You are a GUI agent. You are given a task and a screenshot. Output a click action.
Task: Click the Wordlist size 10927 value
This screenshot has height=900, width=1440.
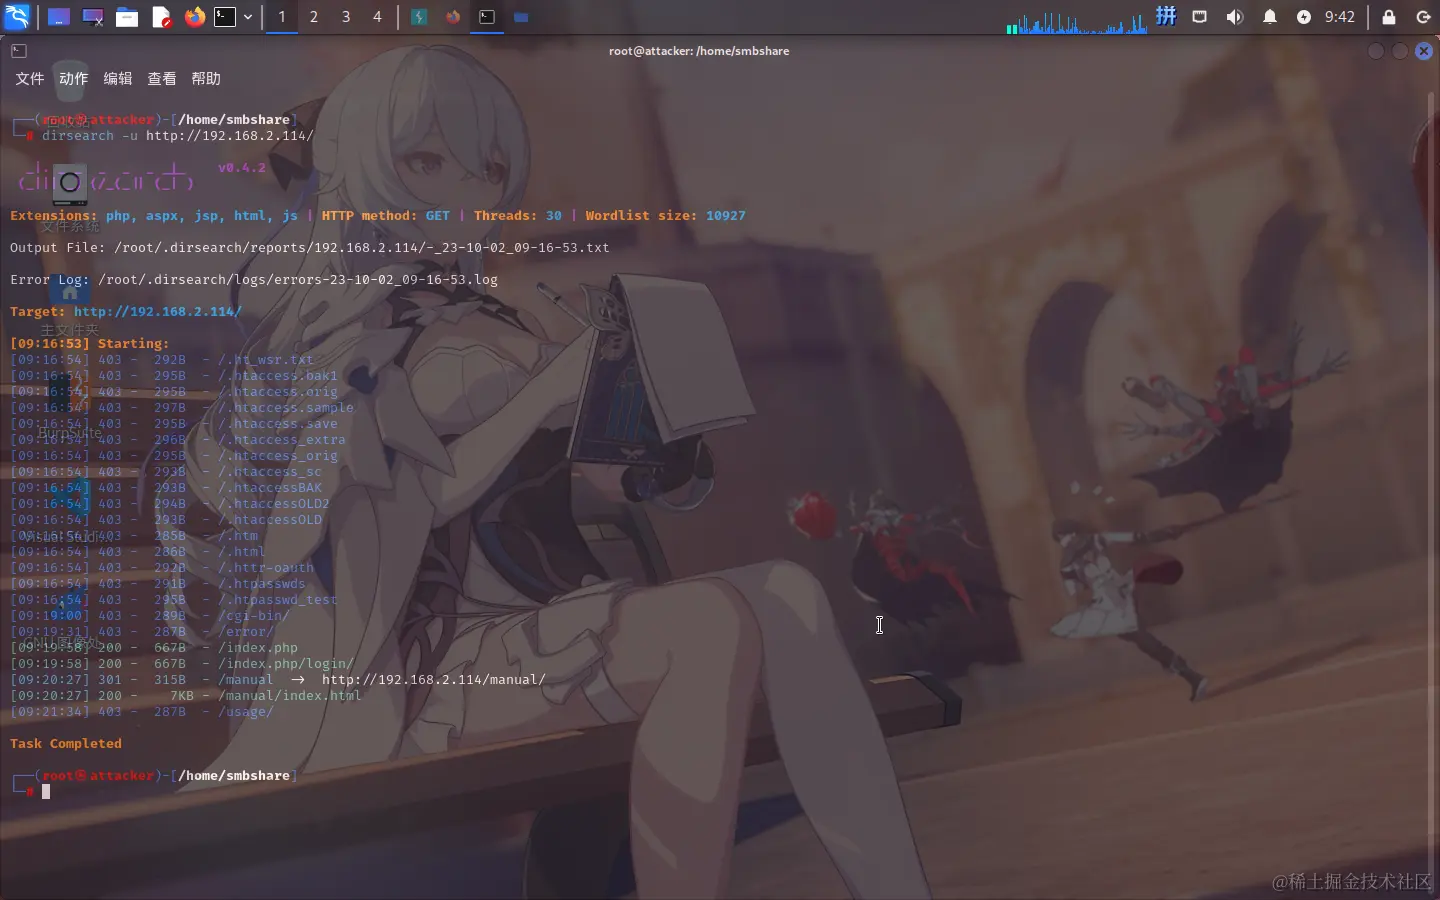coord(726,216)
